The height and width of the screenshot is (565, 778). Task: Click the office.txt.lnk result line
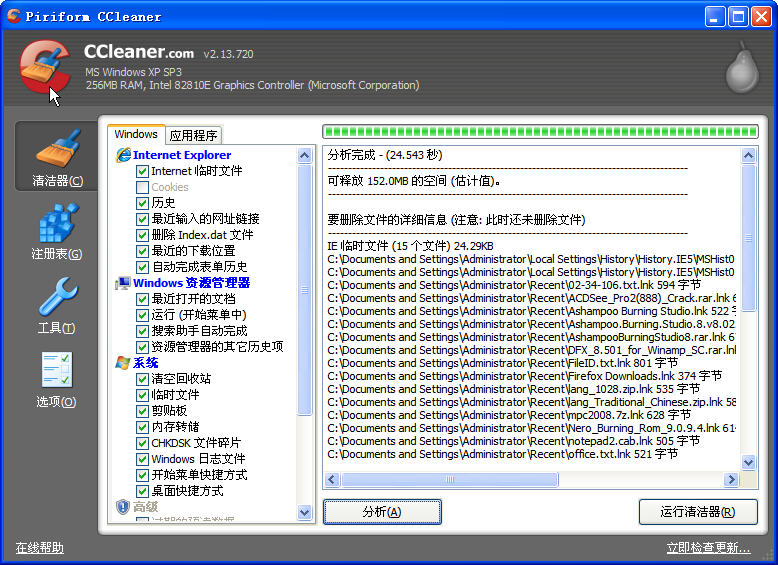point(502,454)
